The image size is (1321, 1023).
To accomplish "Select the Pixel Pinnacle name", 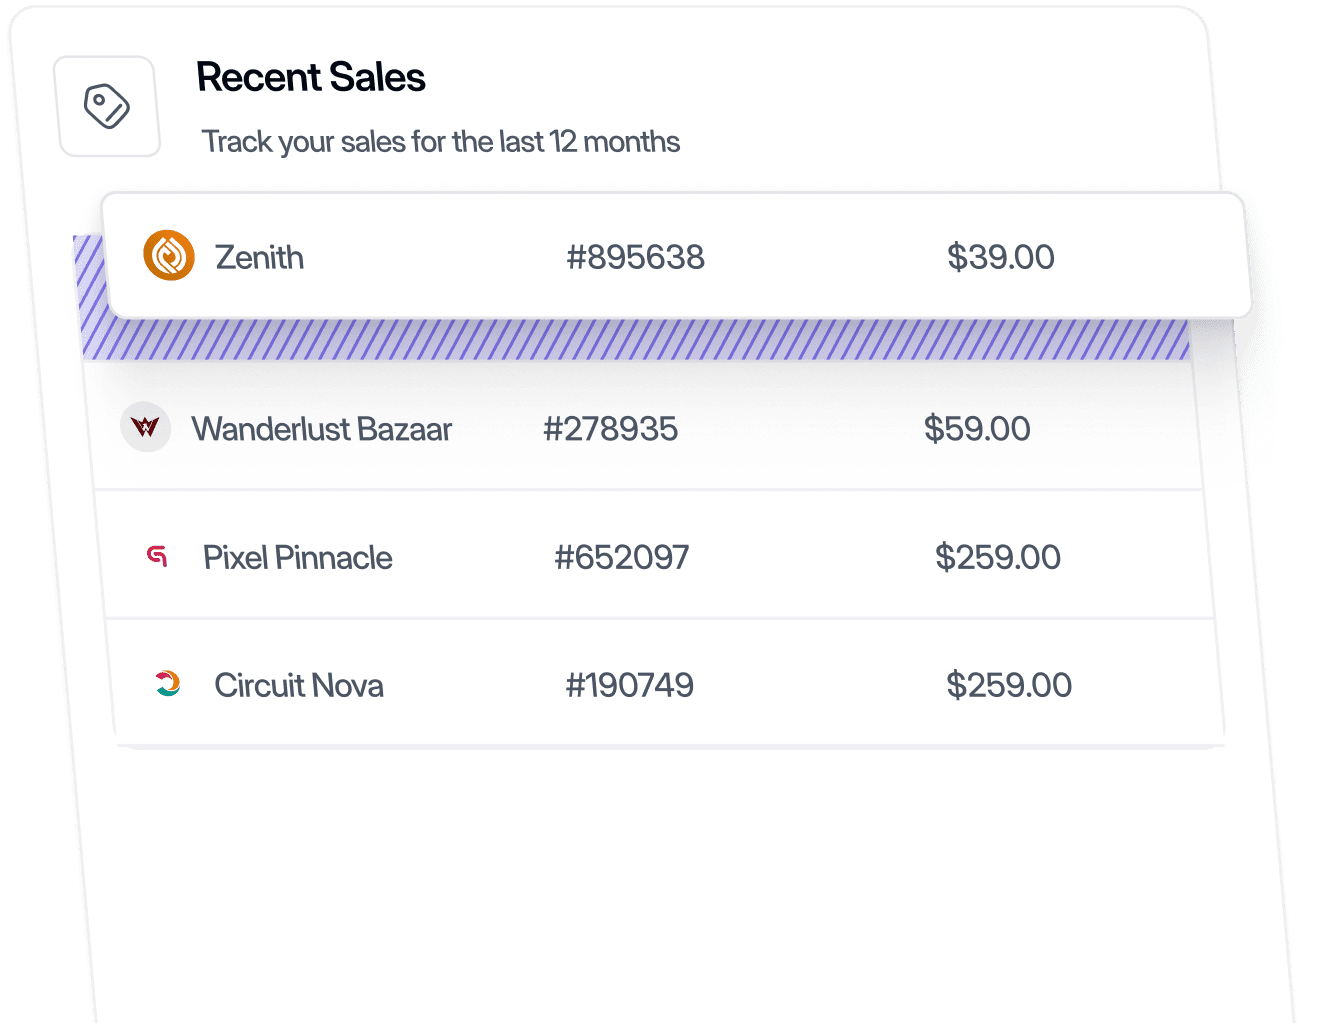I will pyautogui.click(x=297, y=557).
